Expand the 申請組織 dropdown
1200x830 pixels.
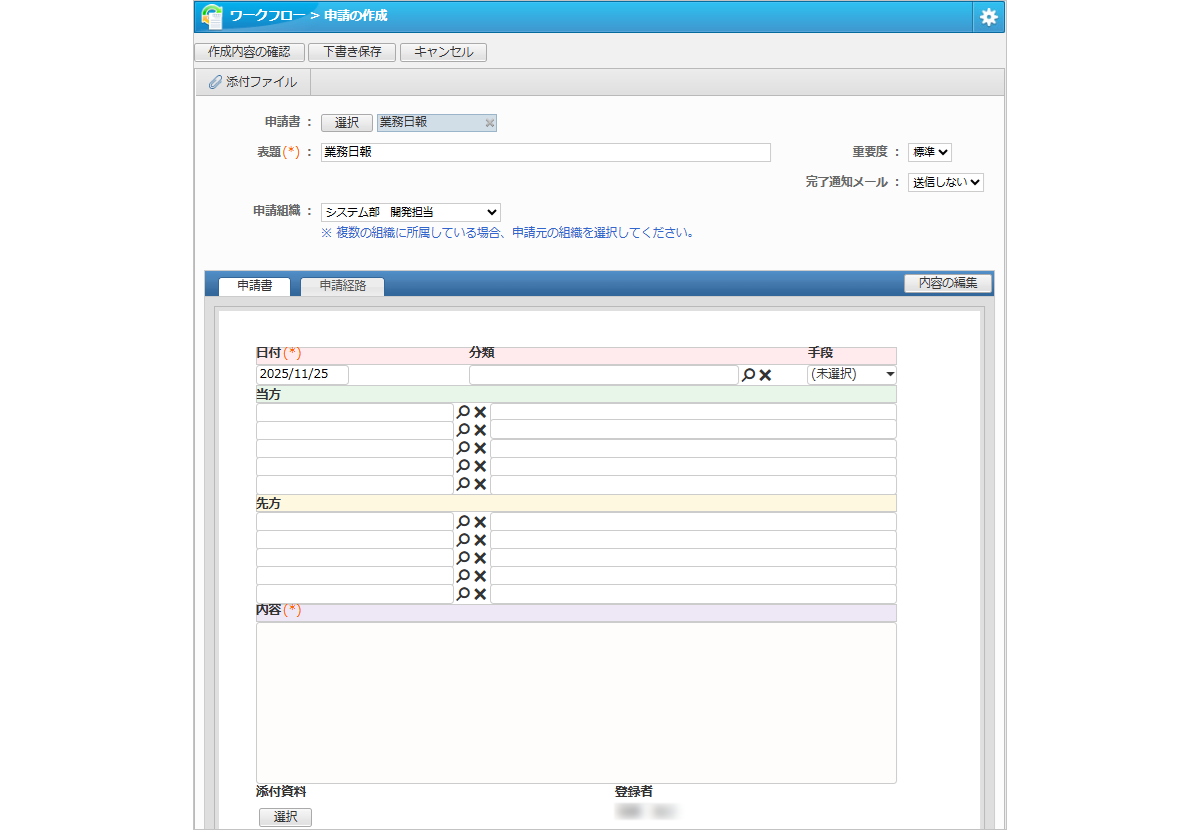coord(410,212)
